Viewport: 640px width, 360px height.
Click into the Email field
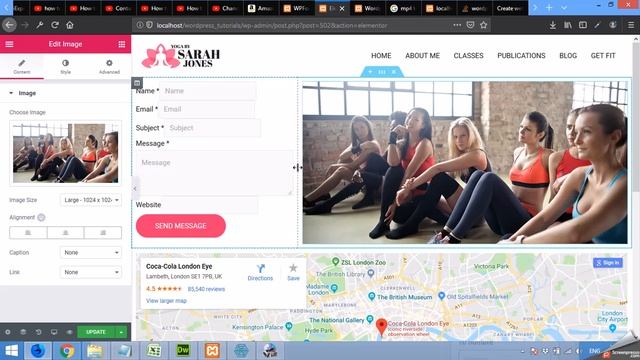(x=207, y=109)
